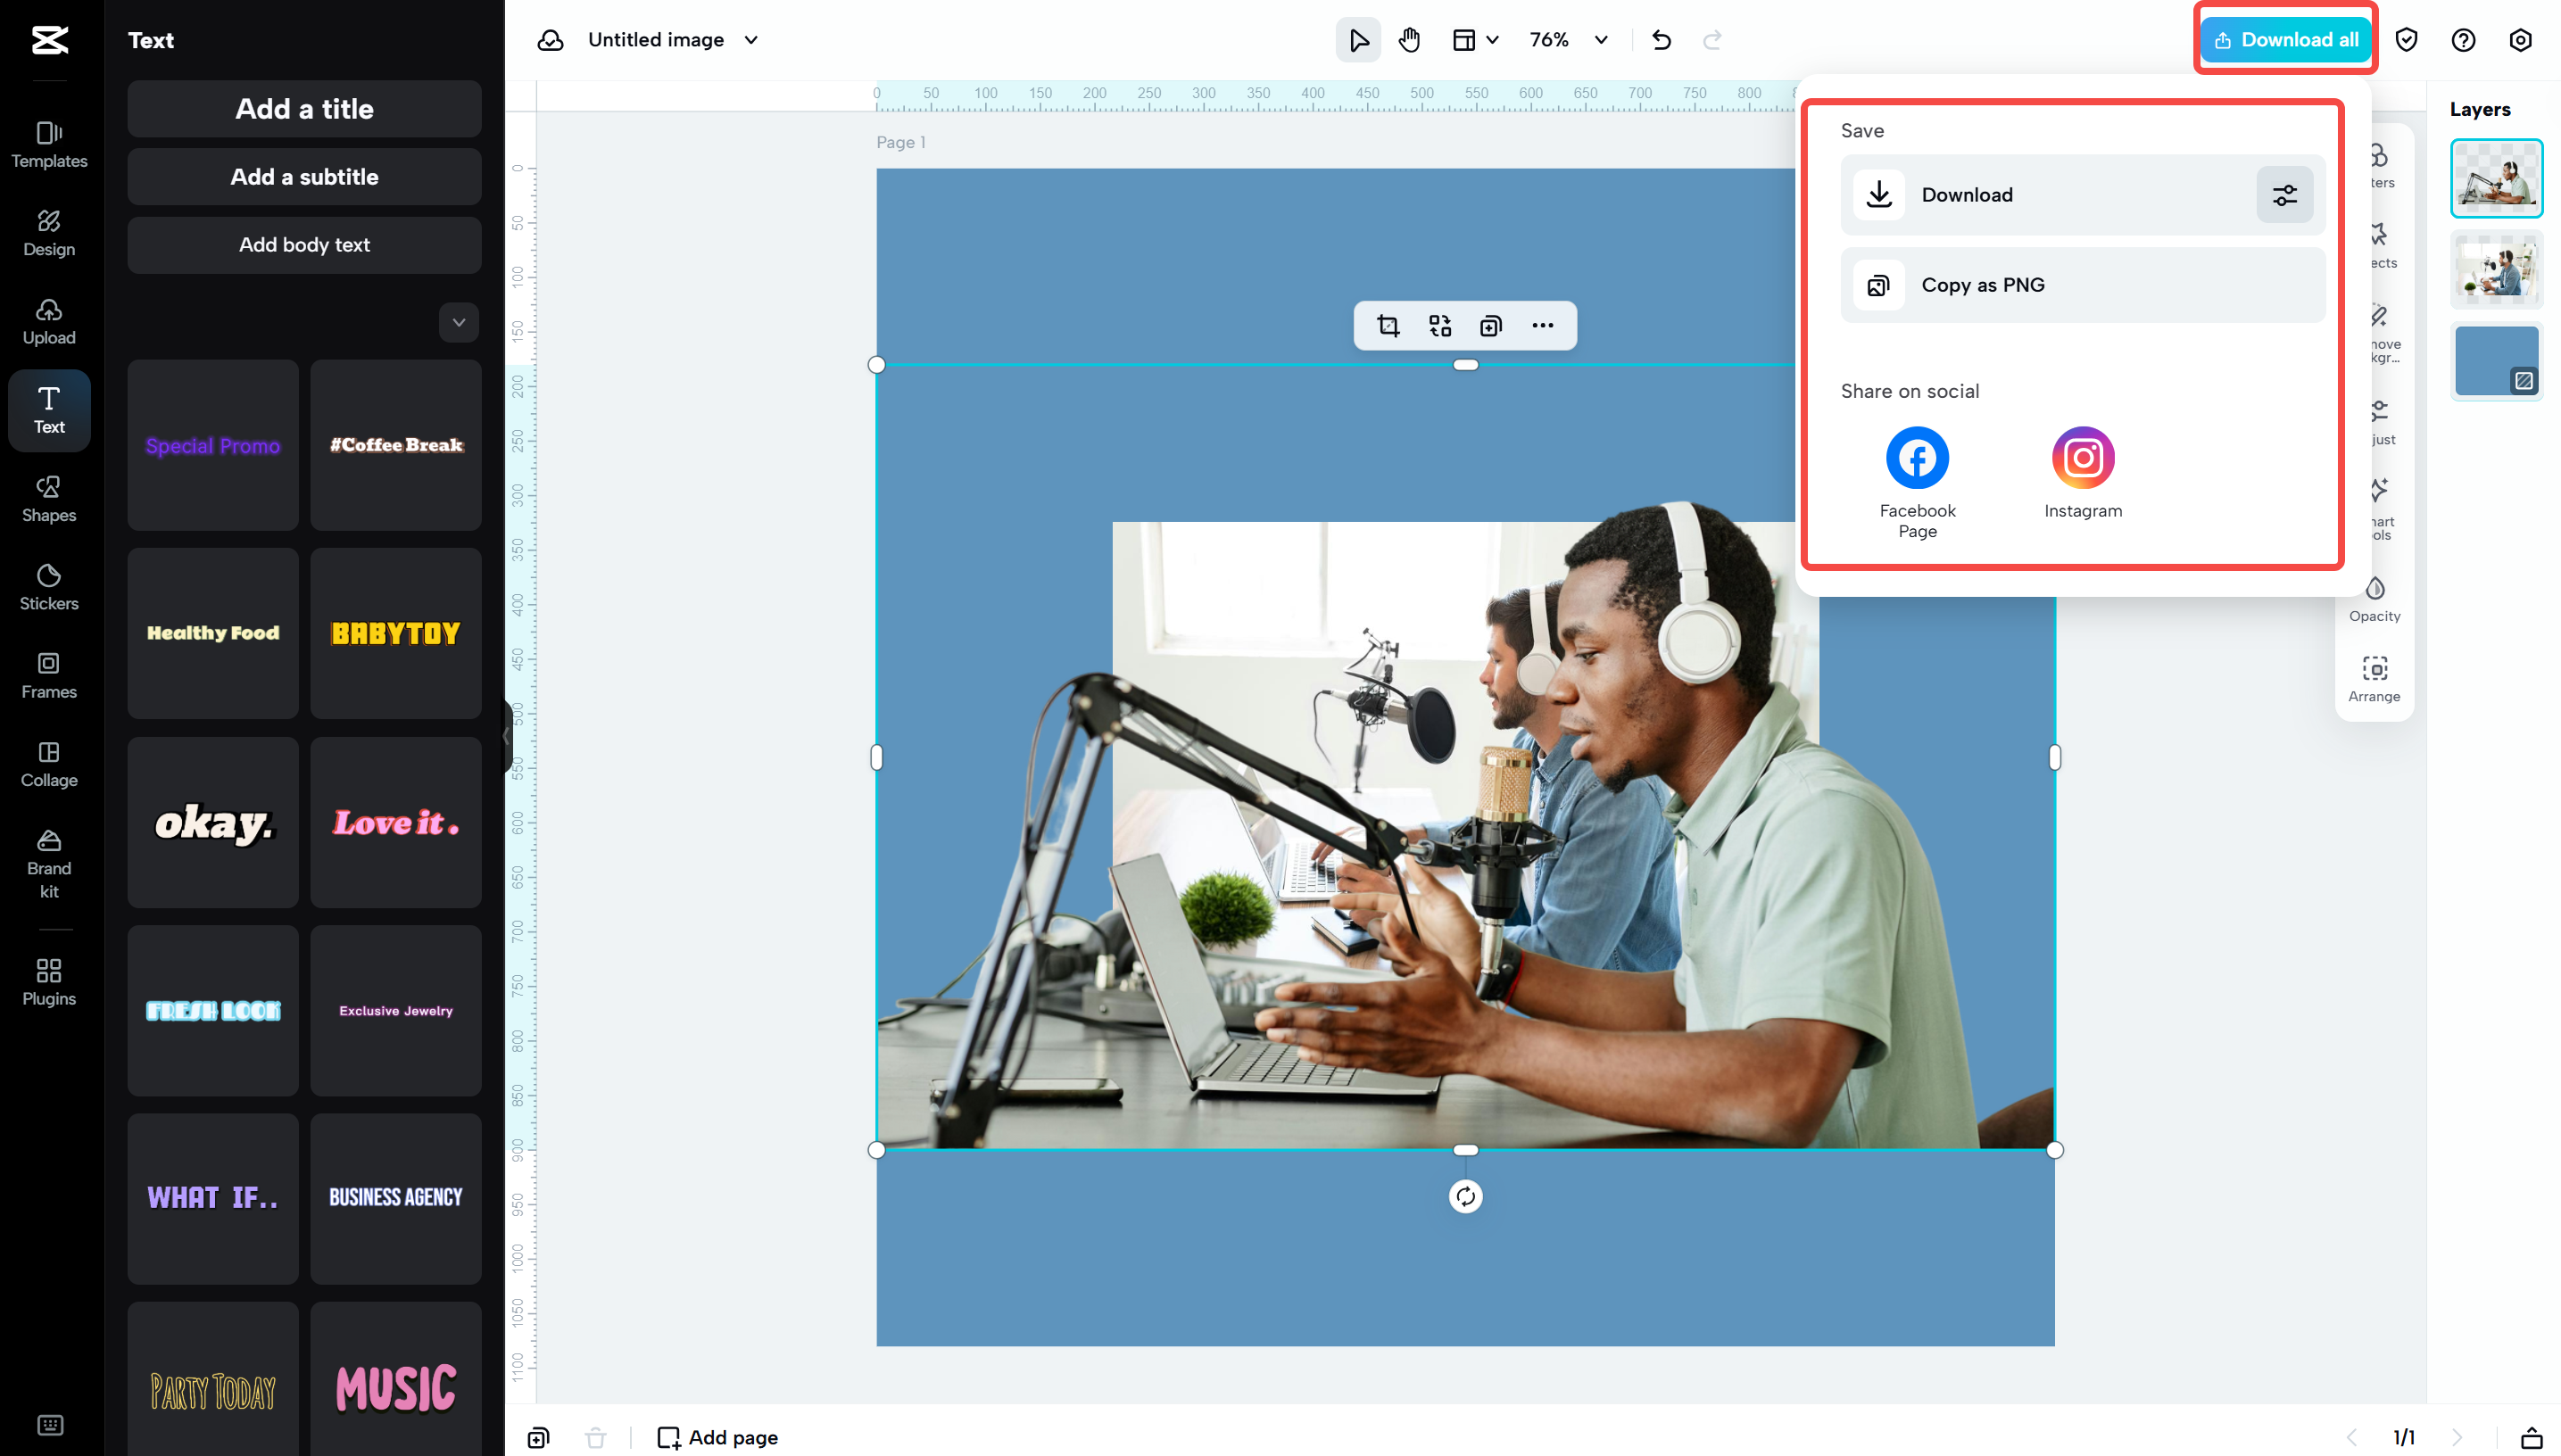Click the Download all button
Screen dimensions: 2561x1456
(x=2285, y=39)
